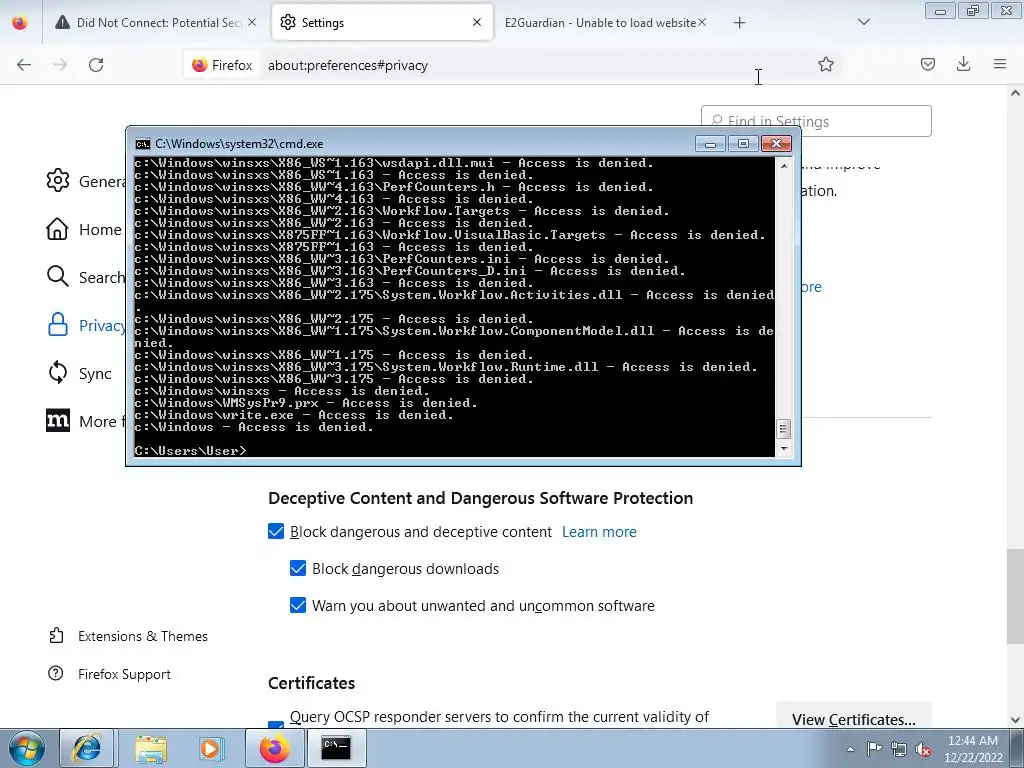Click cmd scrollbar up arrow
Viewport: 1024px width, 768px height.
tap(784, 165)
